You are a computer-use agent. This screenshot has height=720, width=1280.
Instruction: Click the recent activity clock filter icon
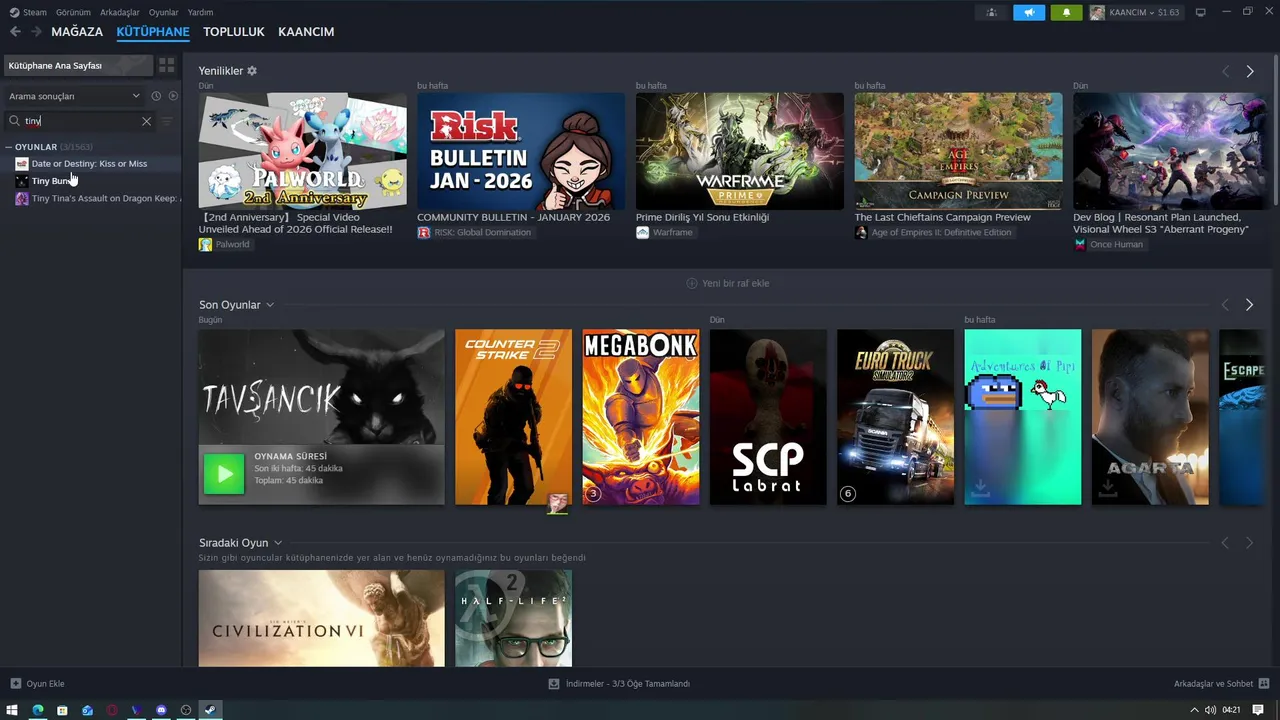156,96
